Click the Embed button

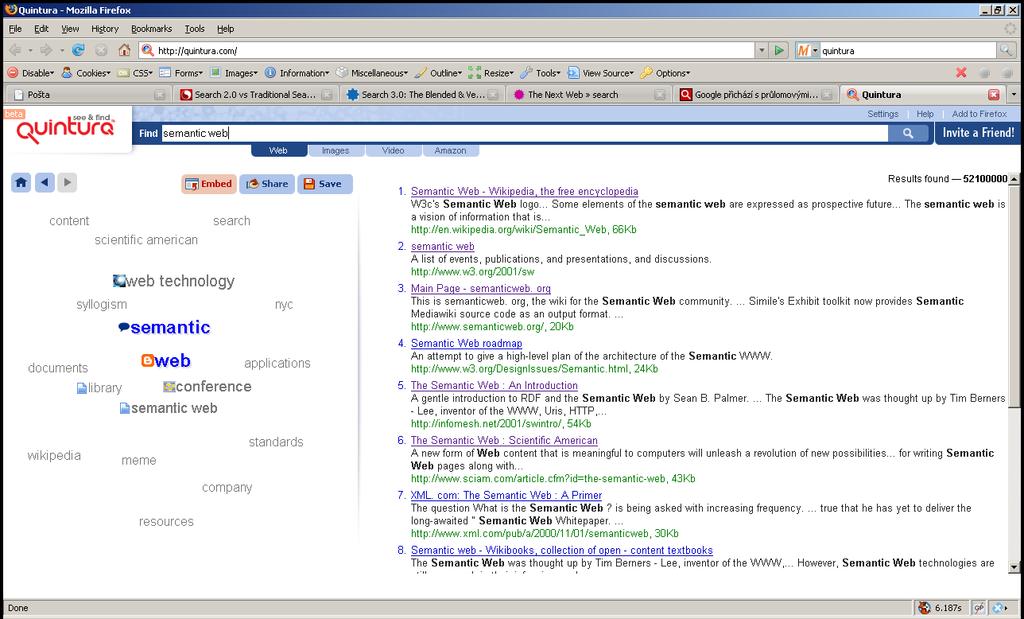209,184
